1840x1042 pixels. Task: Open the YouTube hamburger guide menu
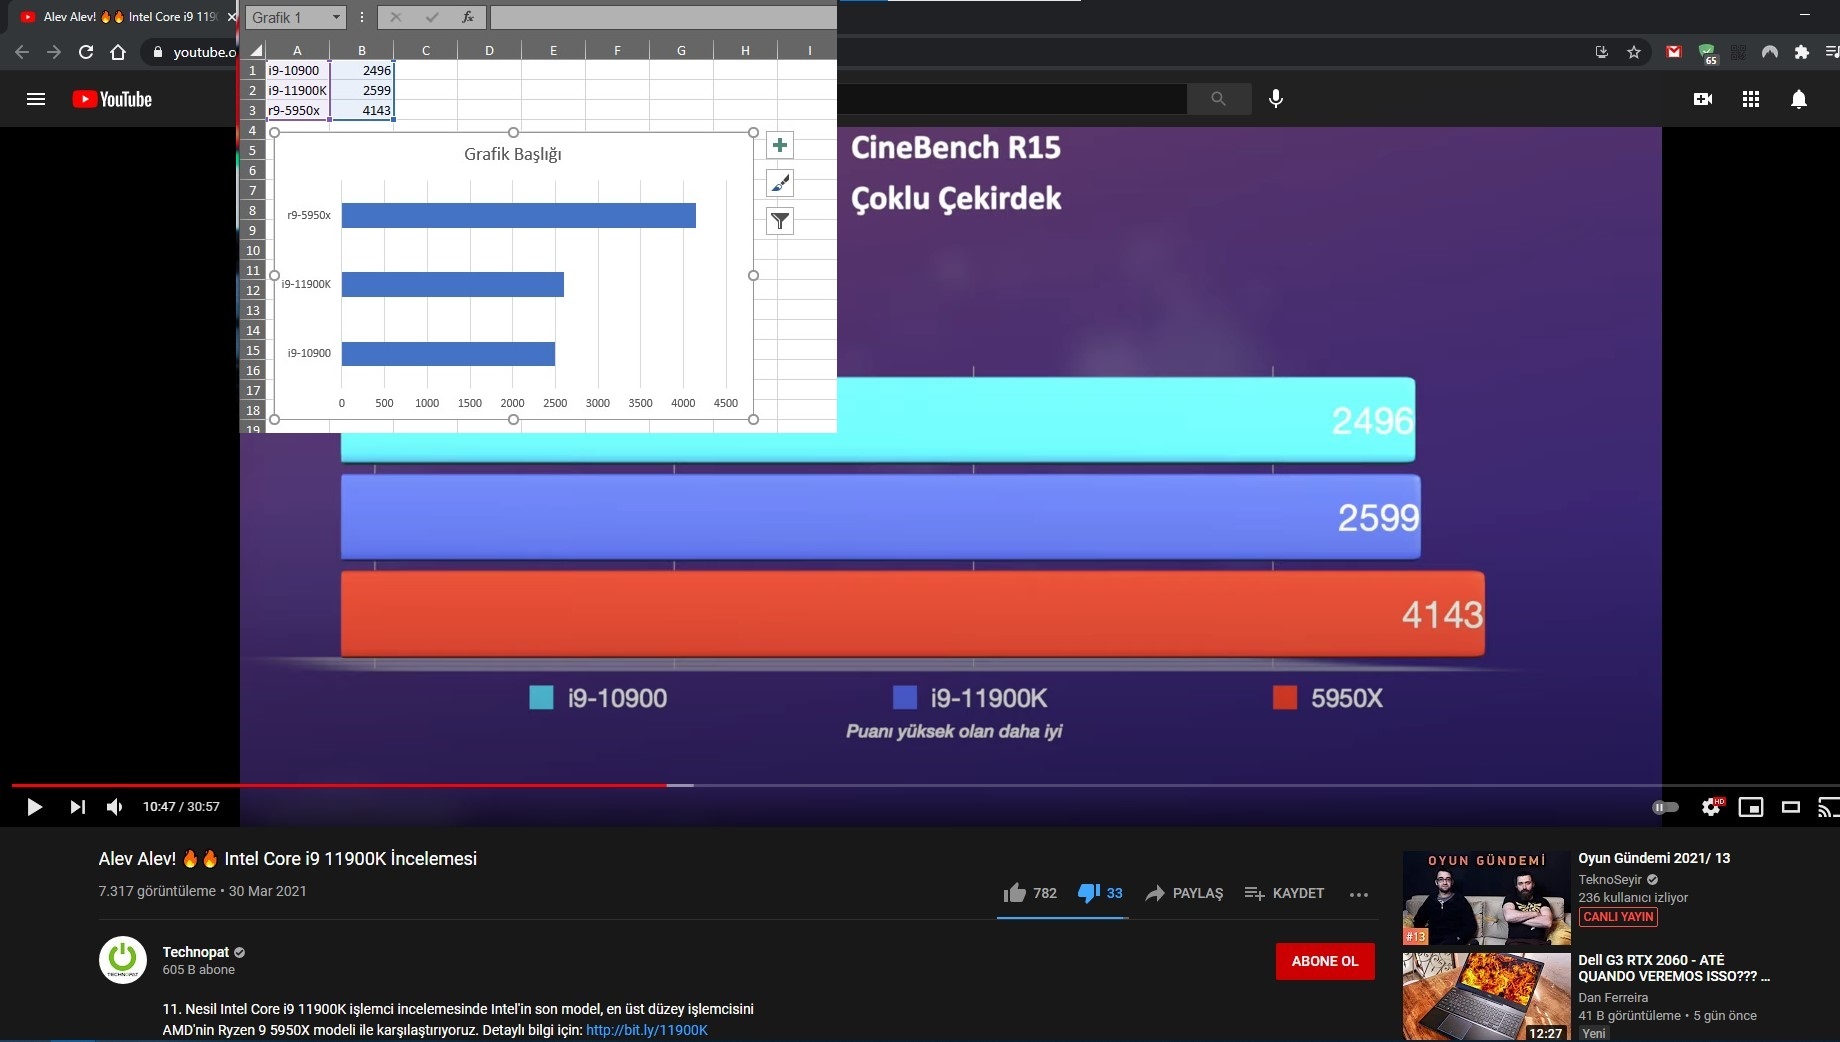36,99
